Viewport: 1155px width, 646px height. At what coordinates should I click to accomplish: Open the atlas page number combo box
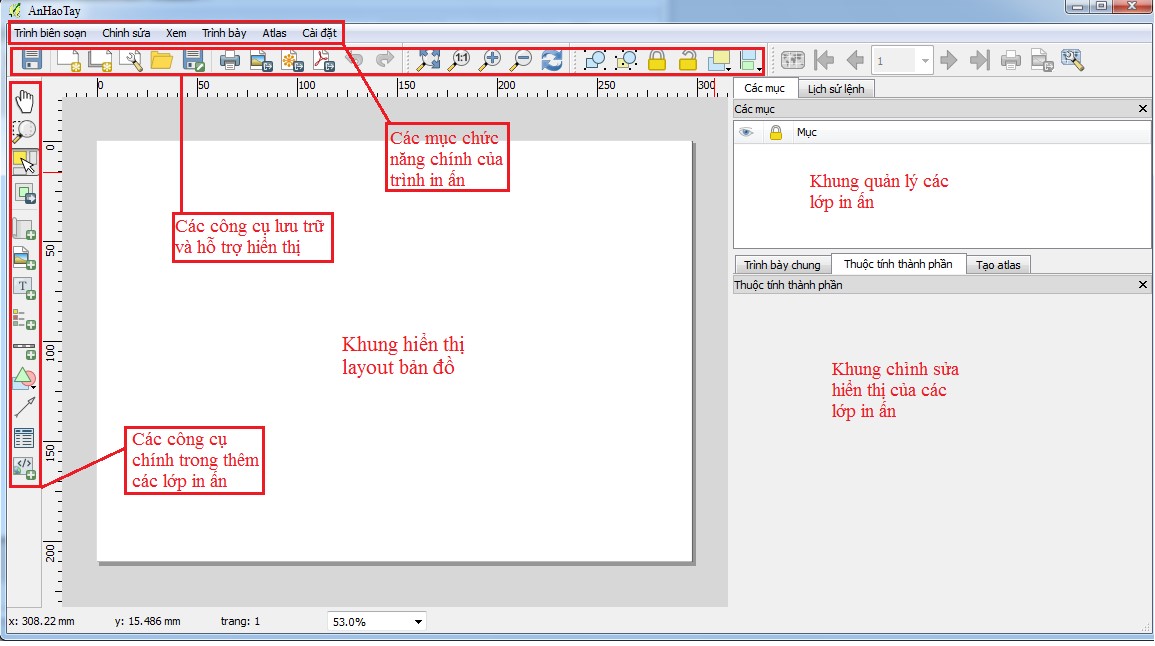coord(902,61)
